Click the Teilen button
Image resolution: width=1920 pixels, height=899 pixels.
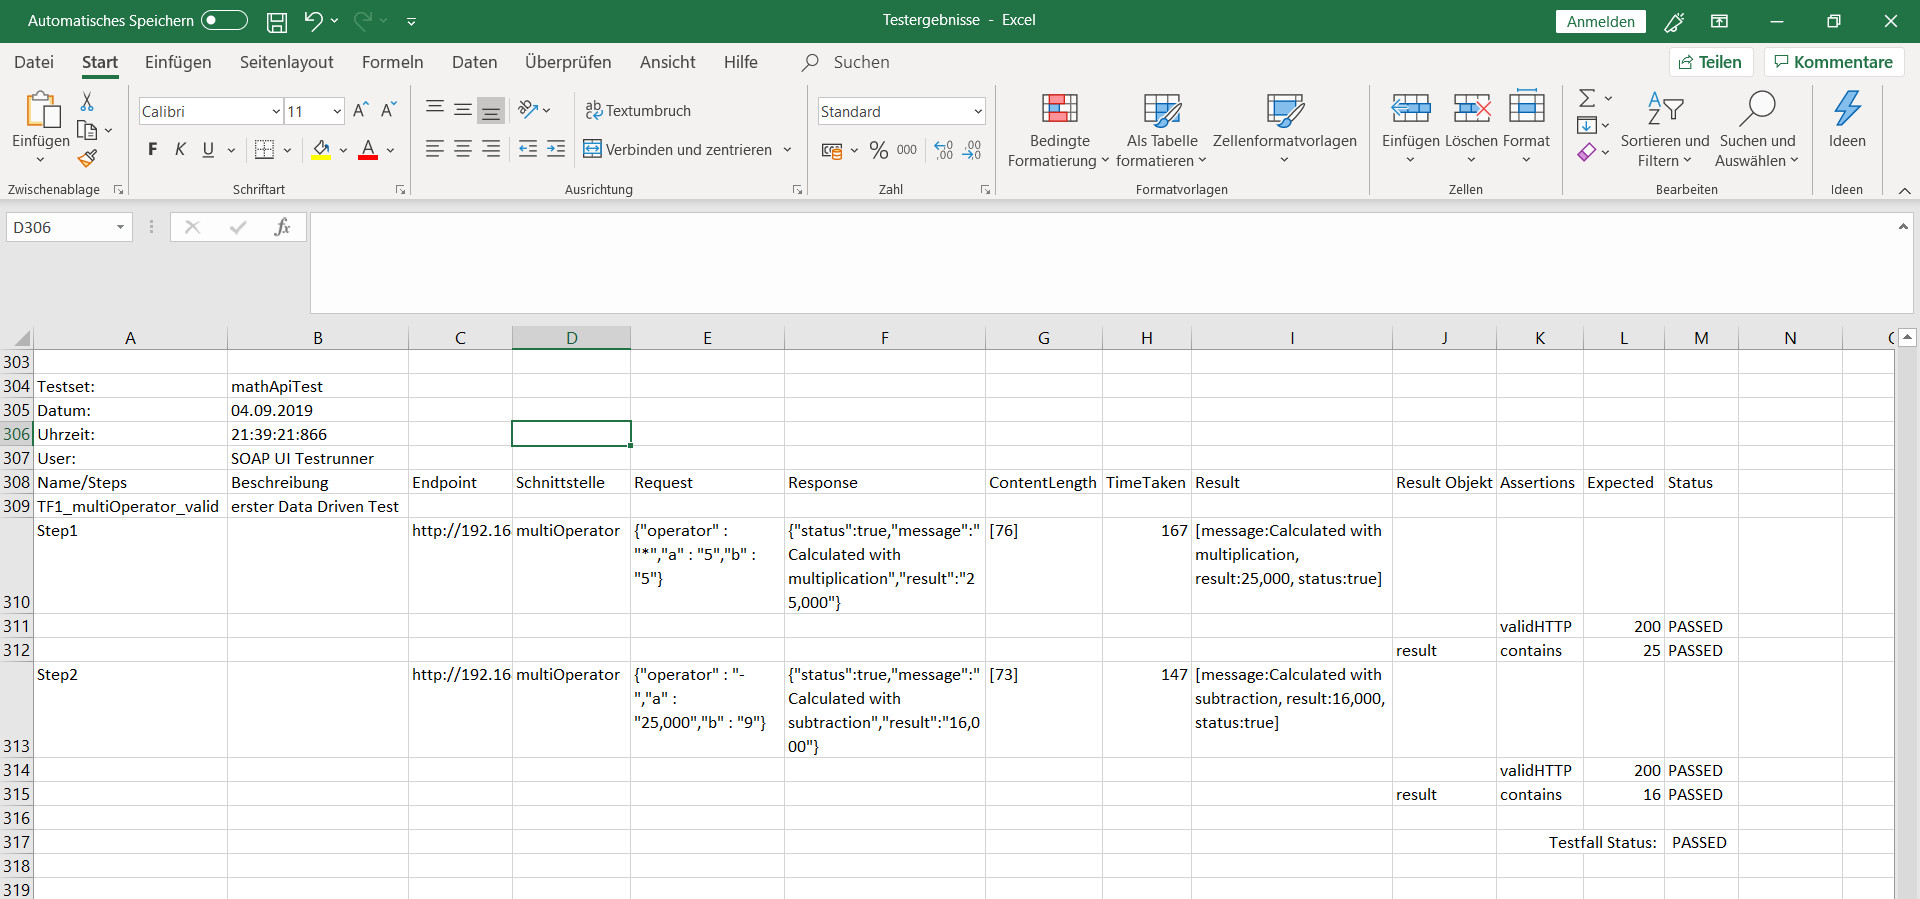(x=1711, y=62)
